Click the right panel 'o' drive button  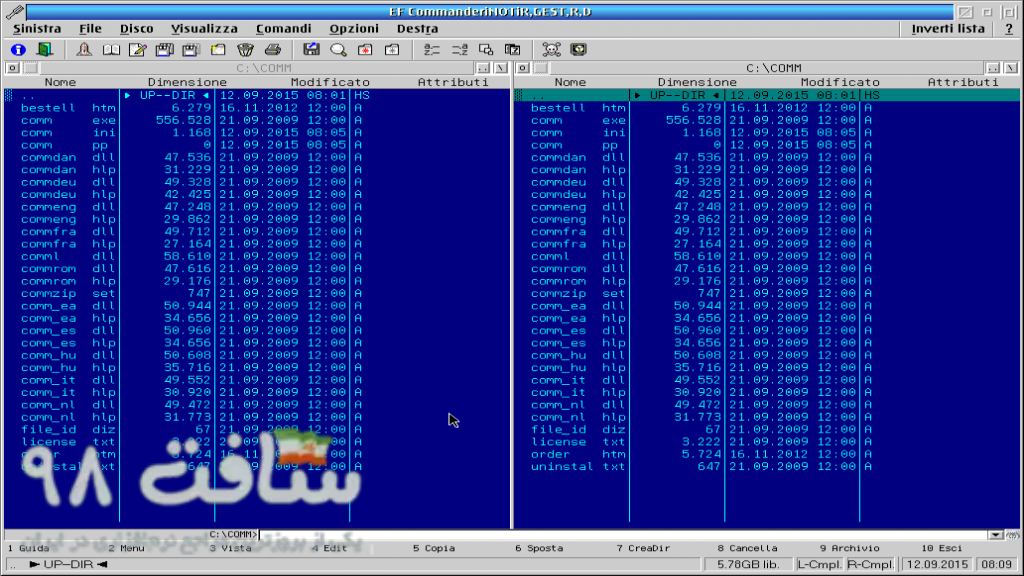pyautogui.click(x=522, y=68)
